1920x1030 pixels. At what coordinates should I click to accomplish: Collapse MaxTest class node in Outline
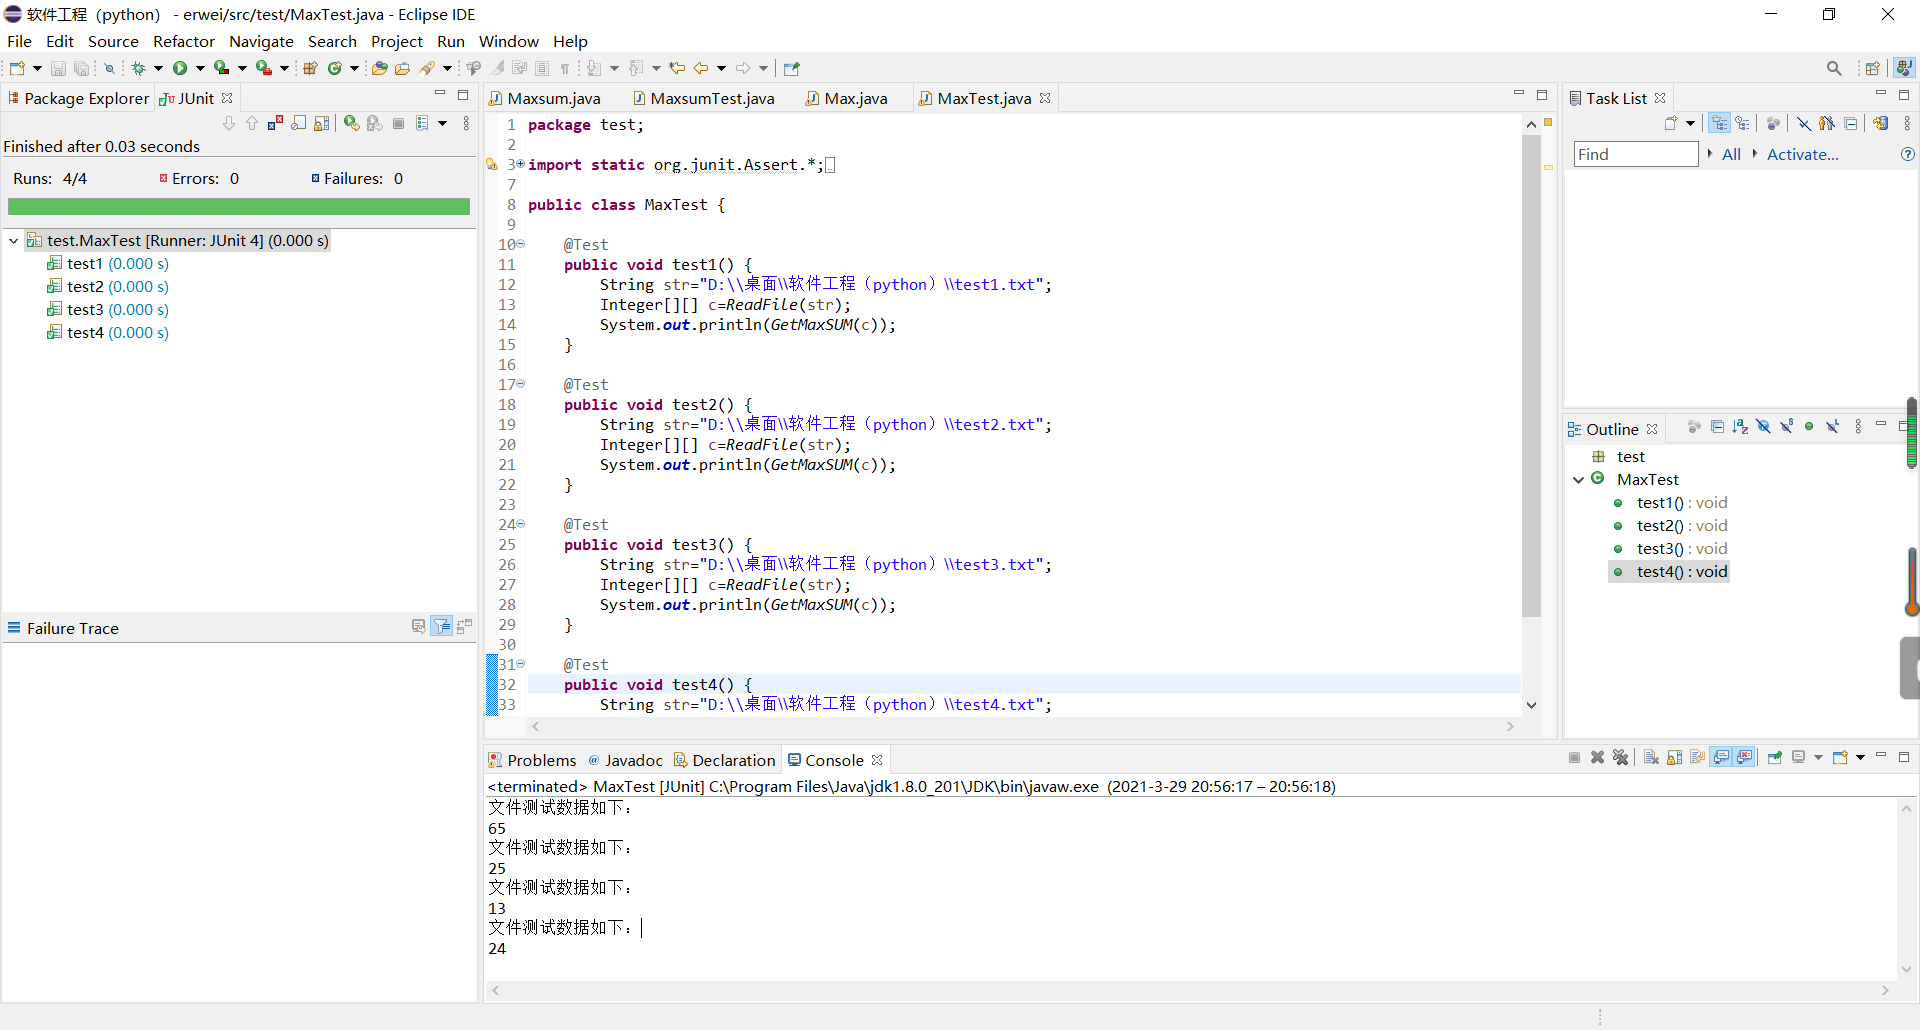(1579, 480)
